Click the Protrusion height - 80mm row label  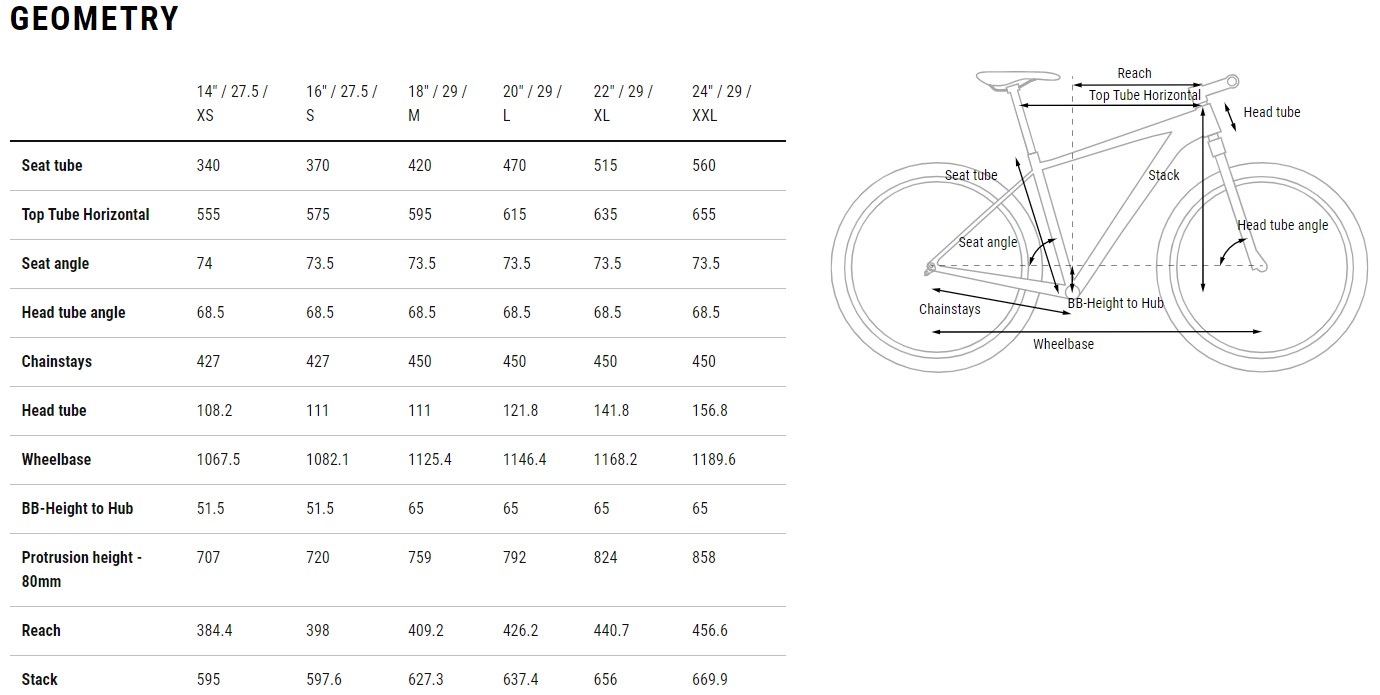point(81,569)
